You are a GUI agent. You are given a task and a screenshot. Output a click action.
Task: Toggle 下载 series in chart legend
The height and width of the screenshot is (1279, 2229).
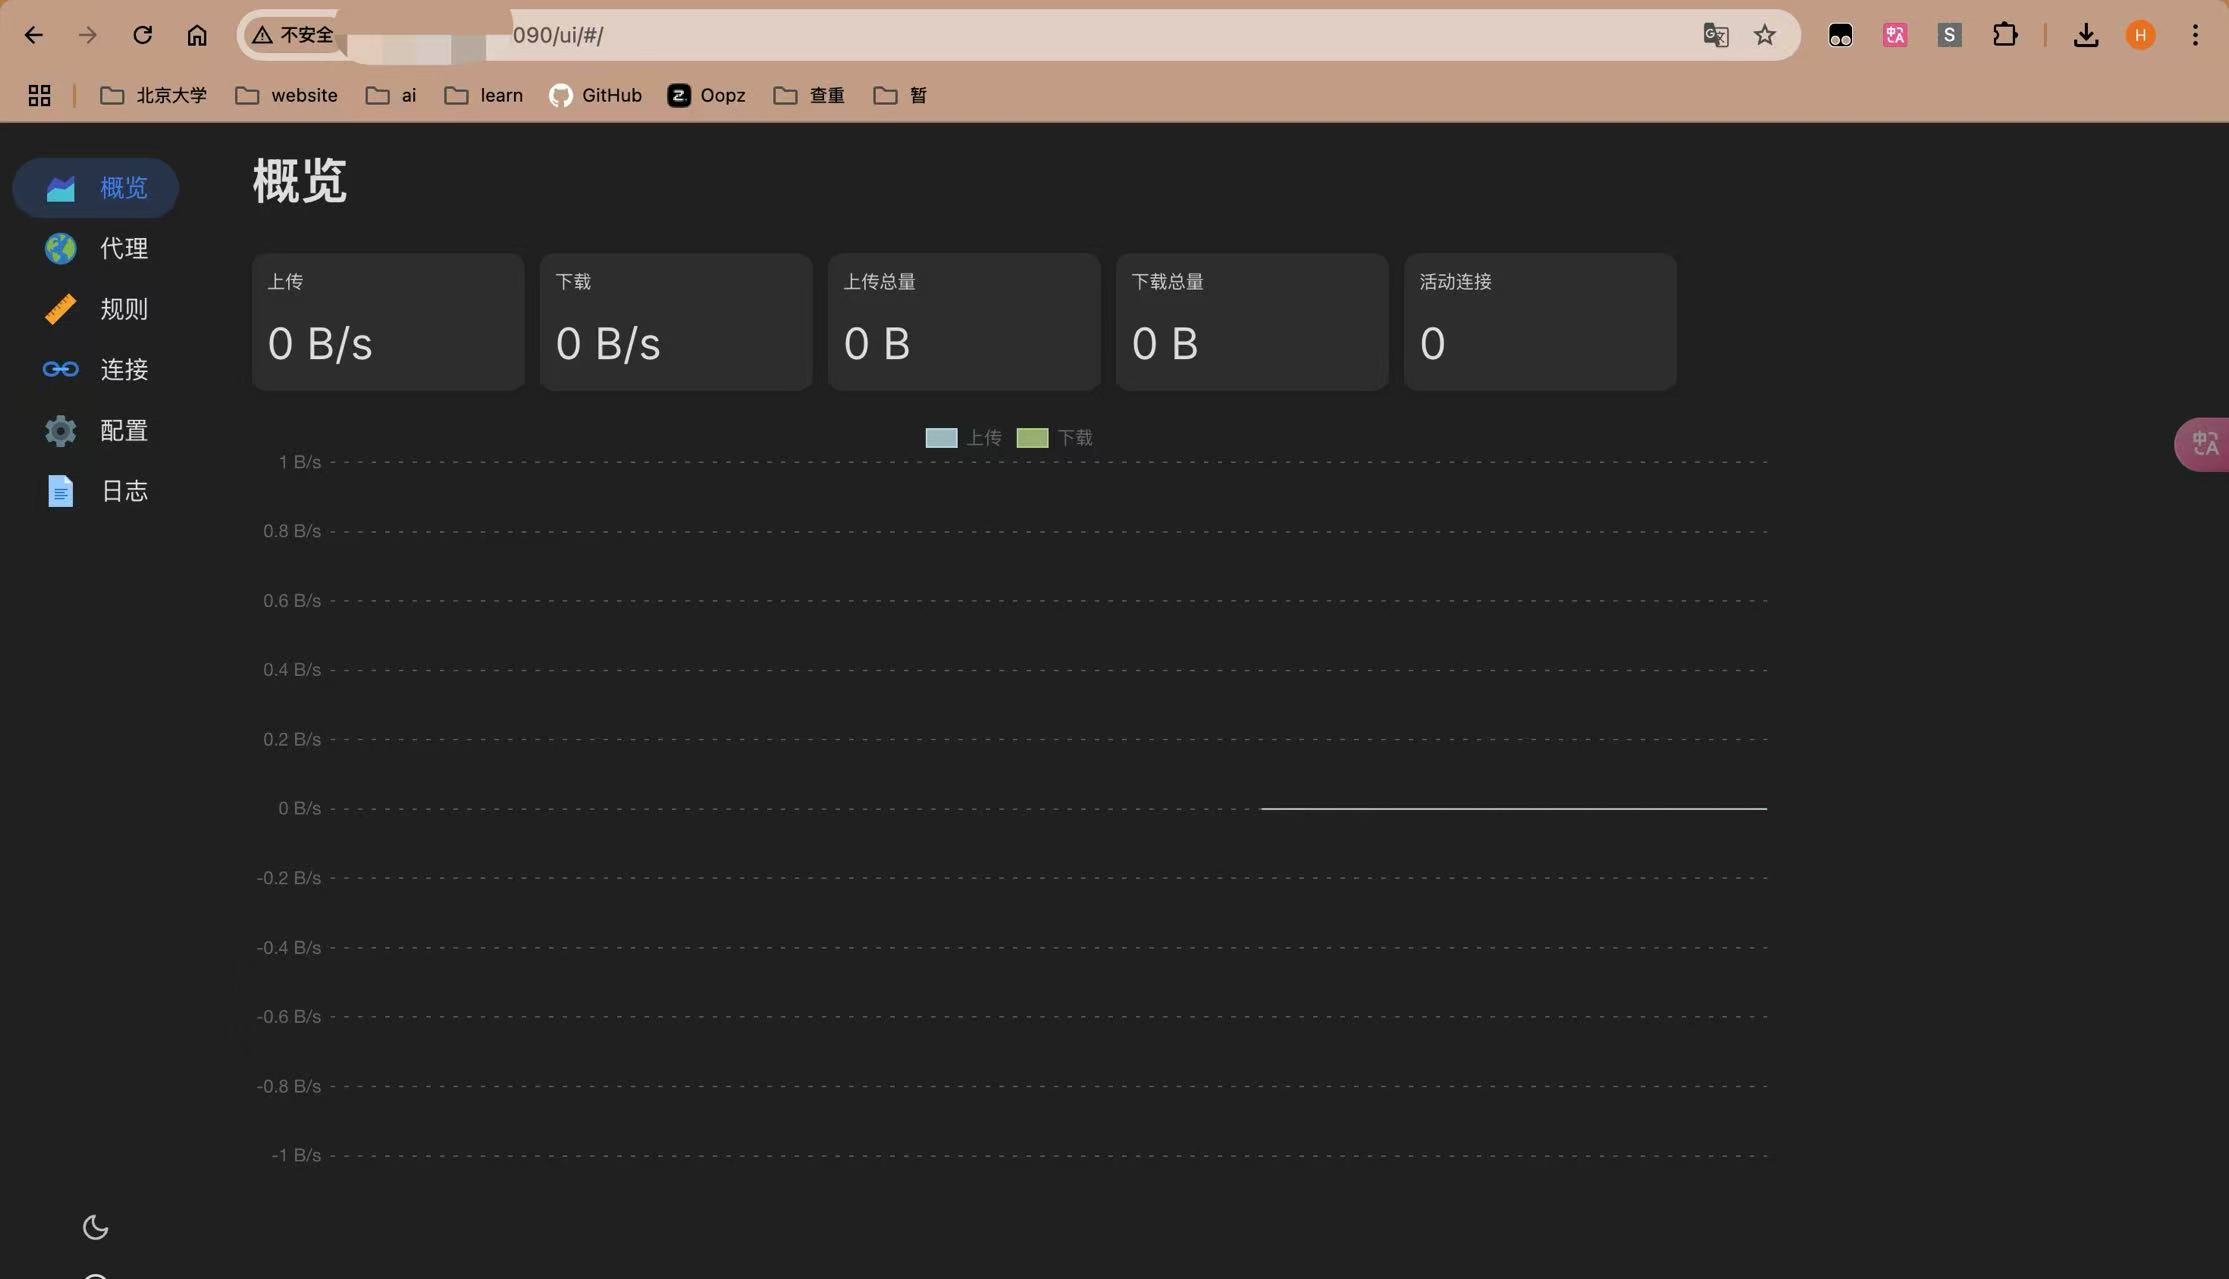click(x=1054, y=438)
